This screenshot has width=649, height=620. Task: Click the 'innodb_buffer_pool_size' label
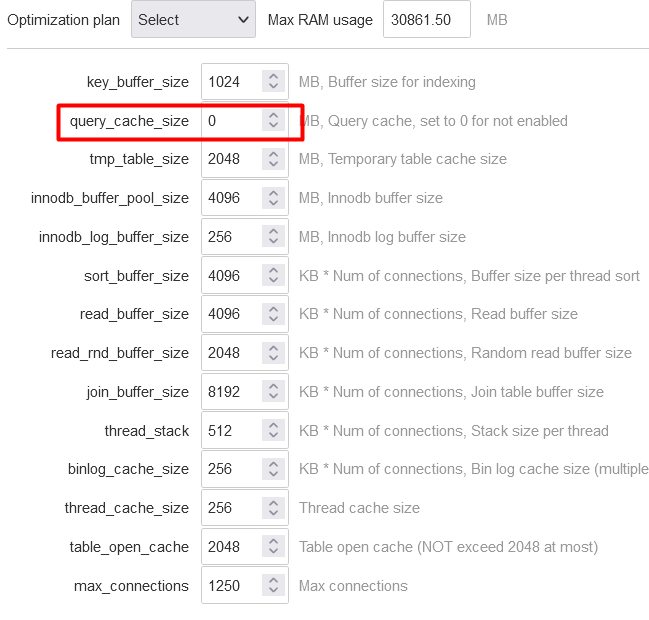click(x=110, y=198)
